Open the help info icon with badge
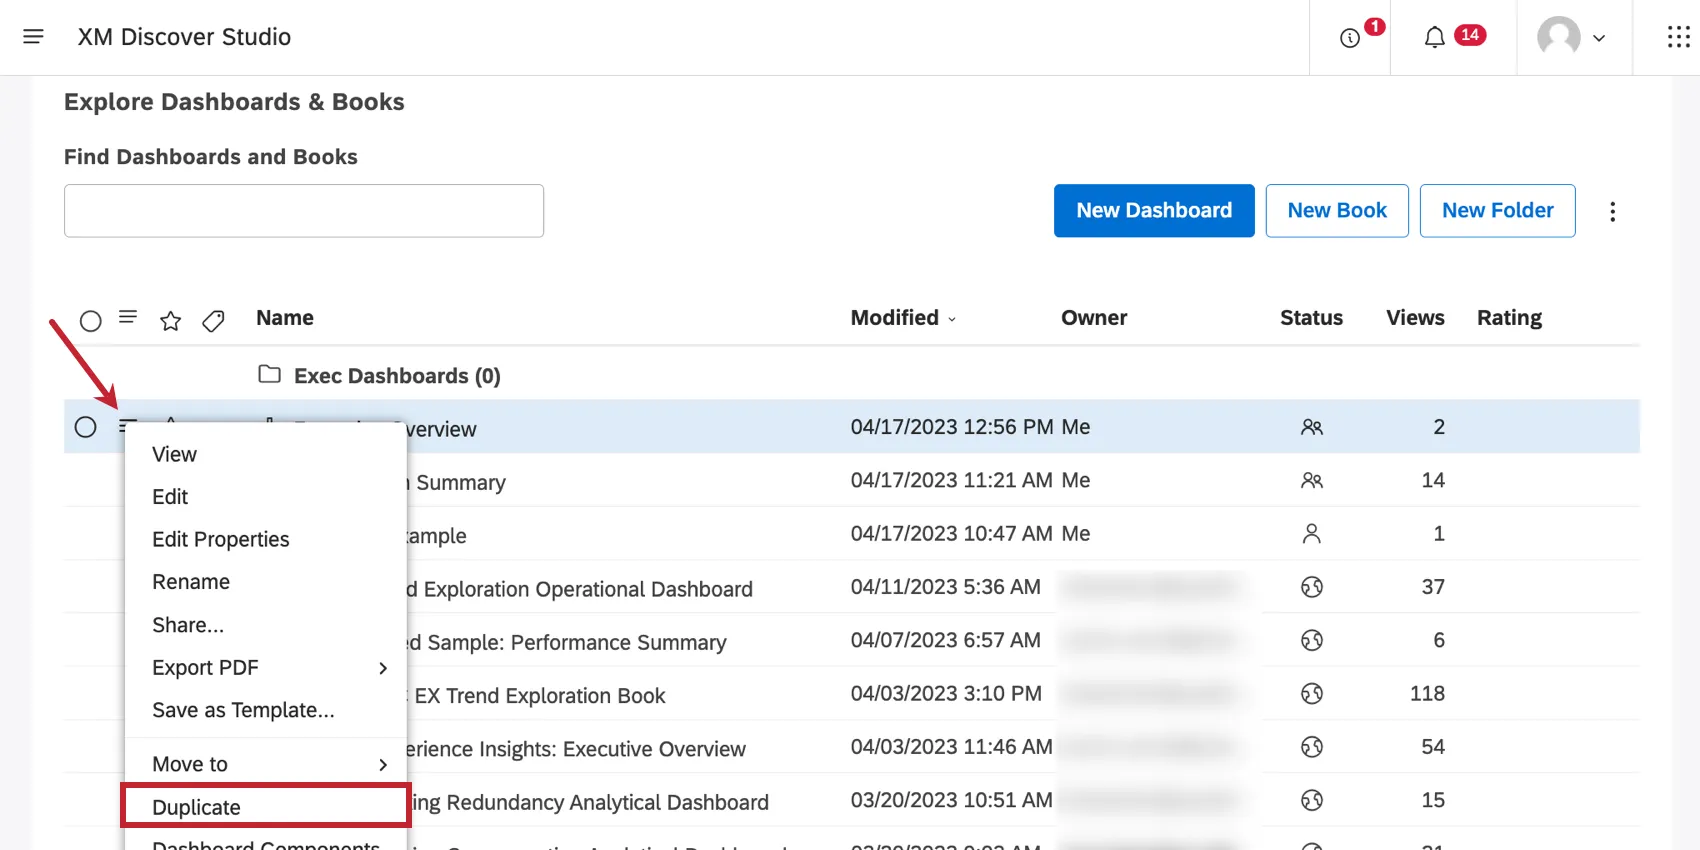The height and width of the screenshot is (850, 1700). click(1350, 38)
